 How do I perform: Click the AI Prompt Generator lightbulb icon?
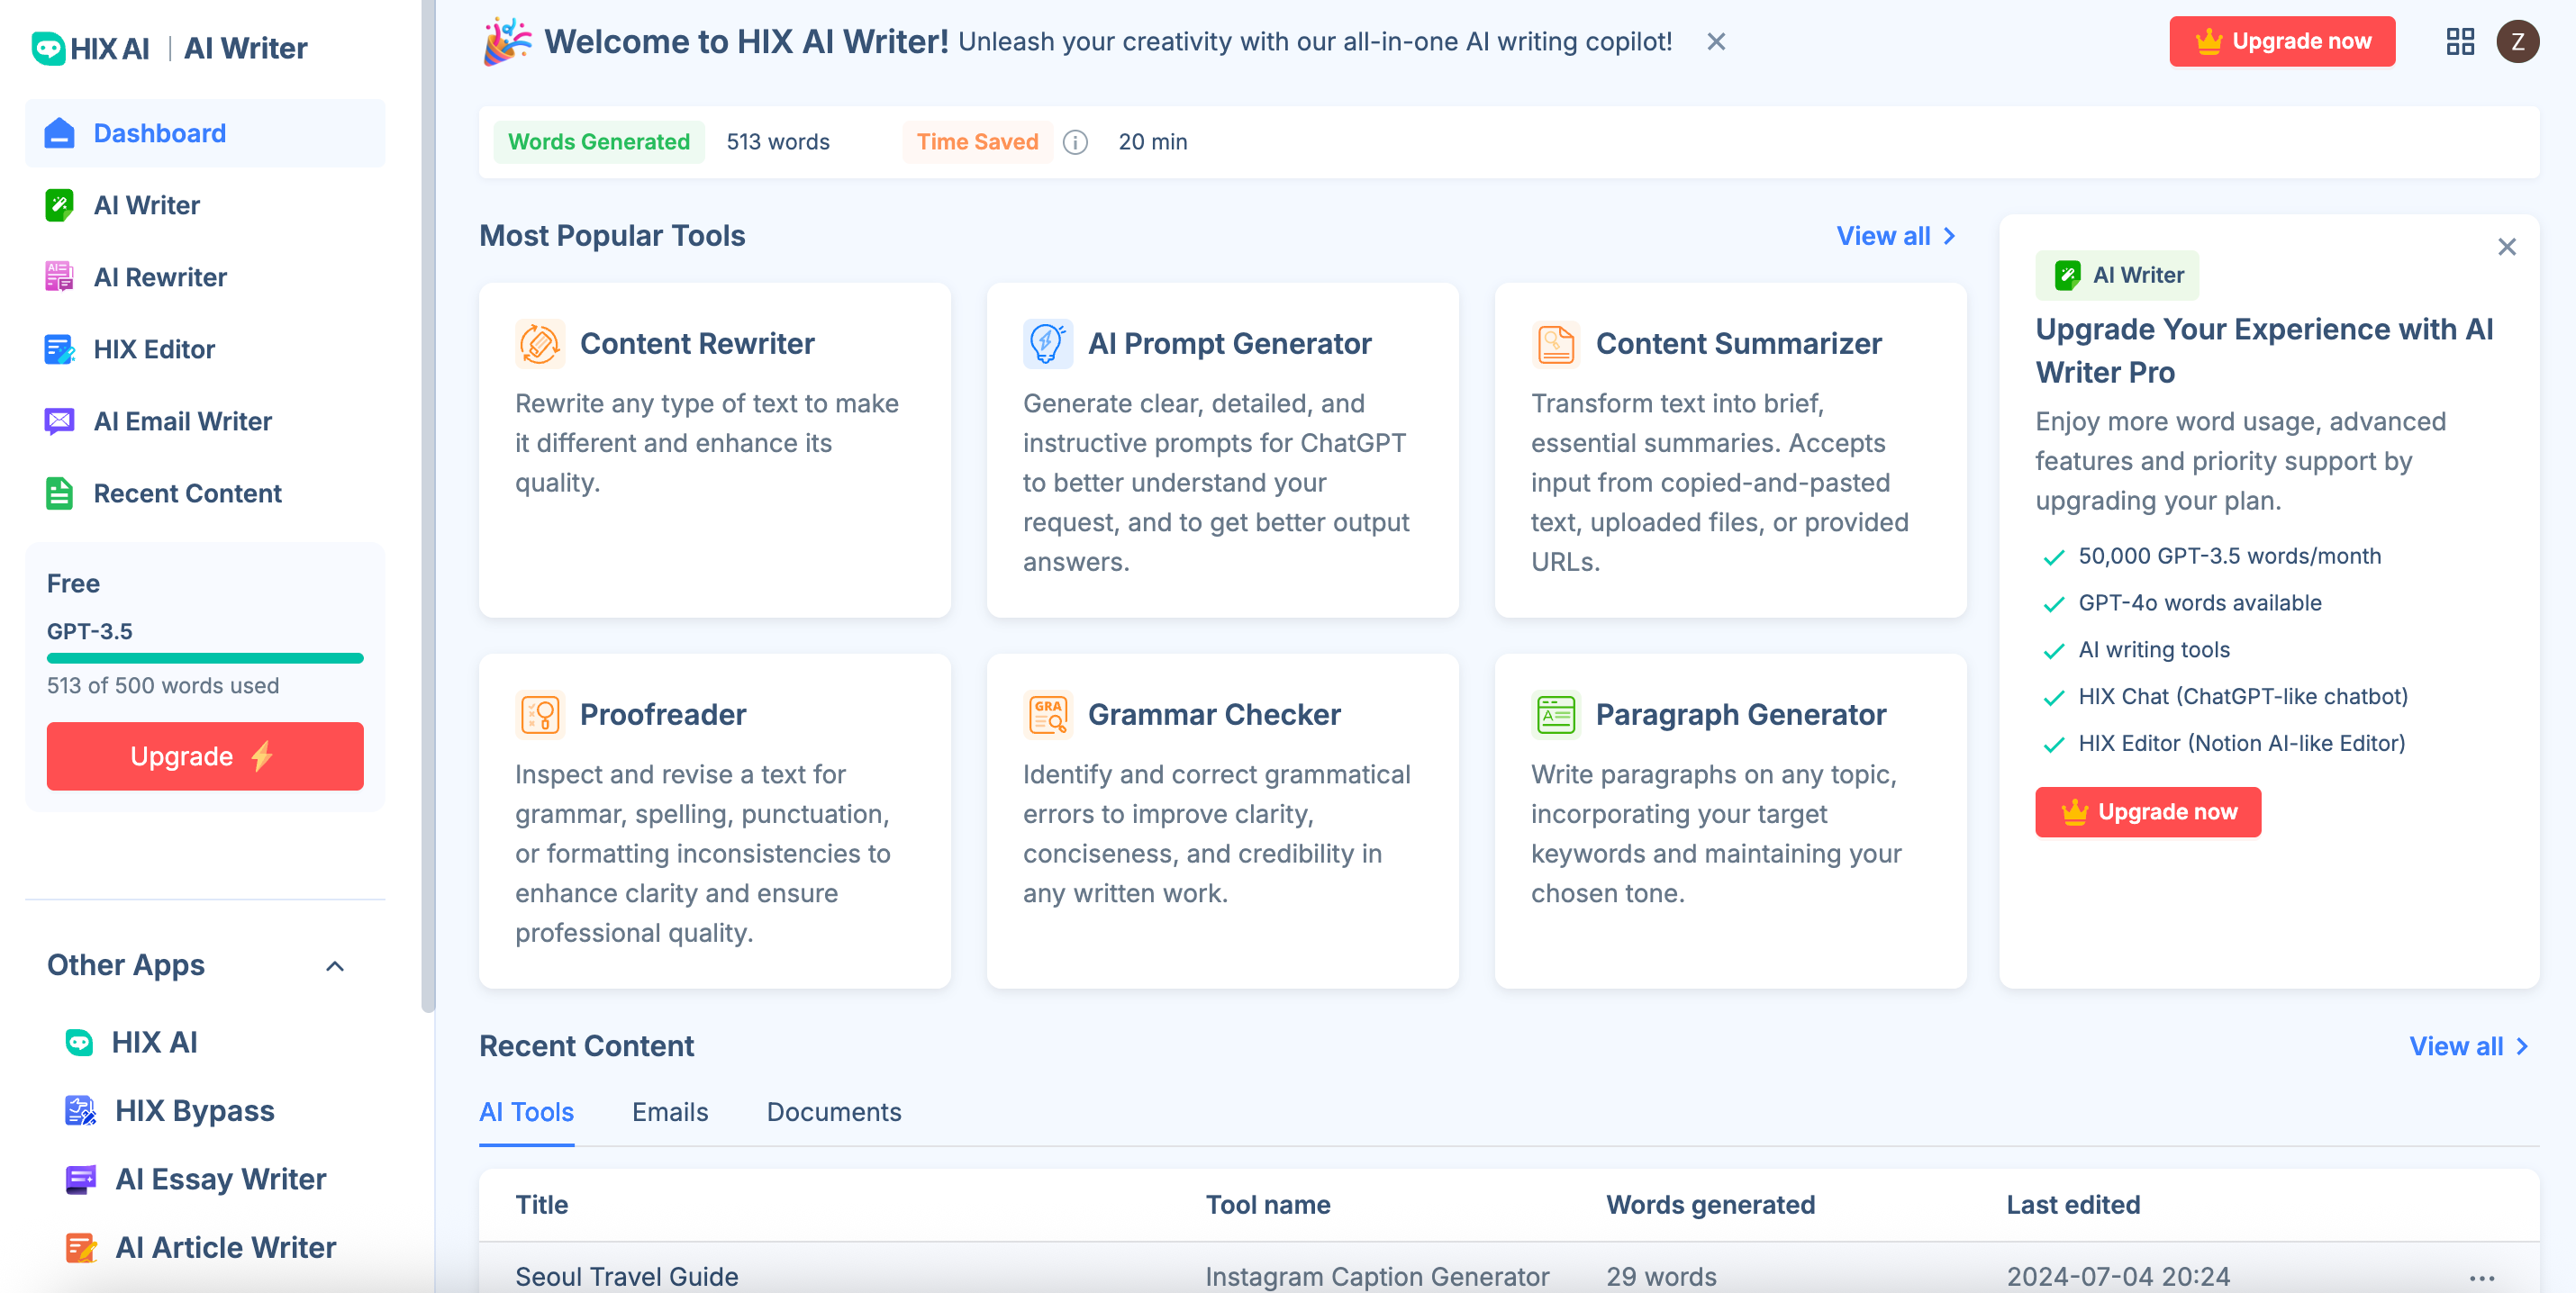point(1047,343)
